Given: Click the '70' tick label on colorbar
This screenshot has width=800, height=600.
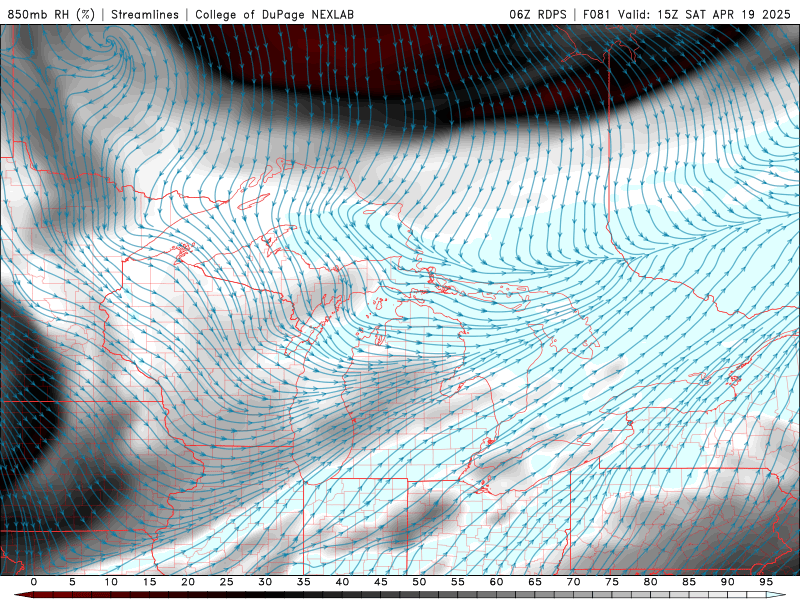Looking at the screenshot, I should point(573,582).
